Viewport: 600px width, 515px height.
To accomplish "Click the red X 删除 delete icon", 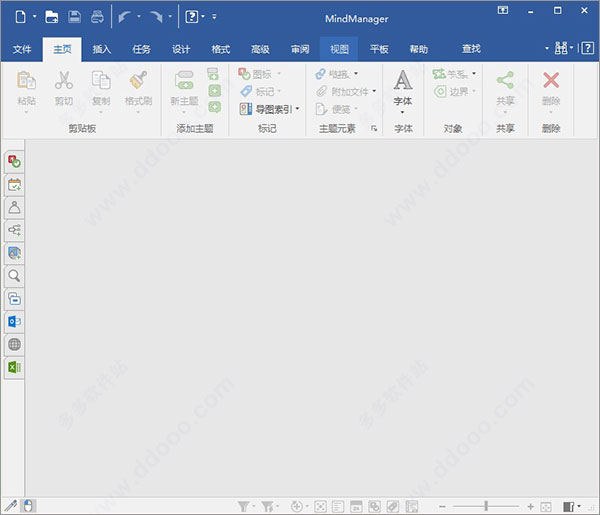I will [551, 80].
